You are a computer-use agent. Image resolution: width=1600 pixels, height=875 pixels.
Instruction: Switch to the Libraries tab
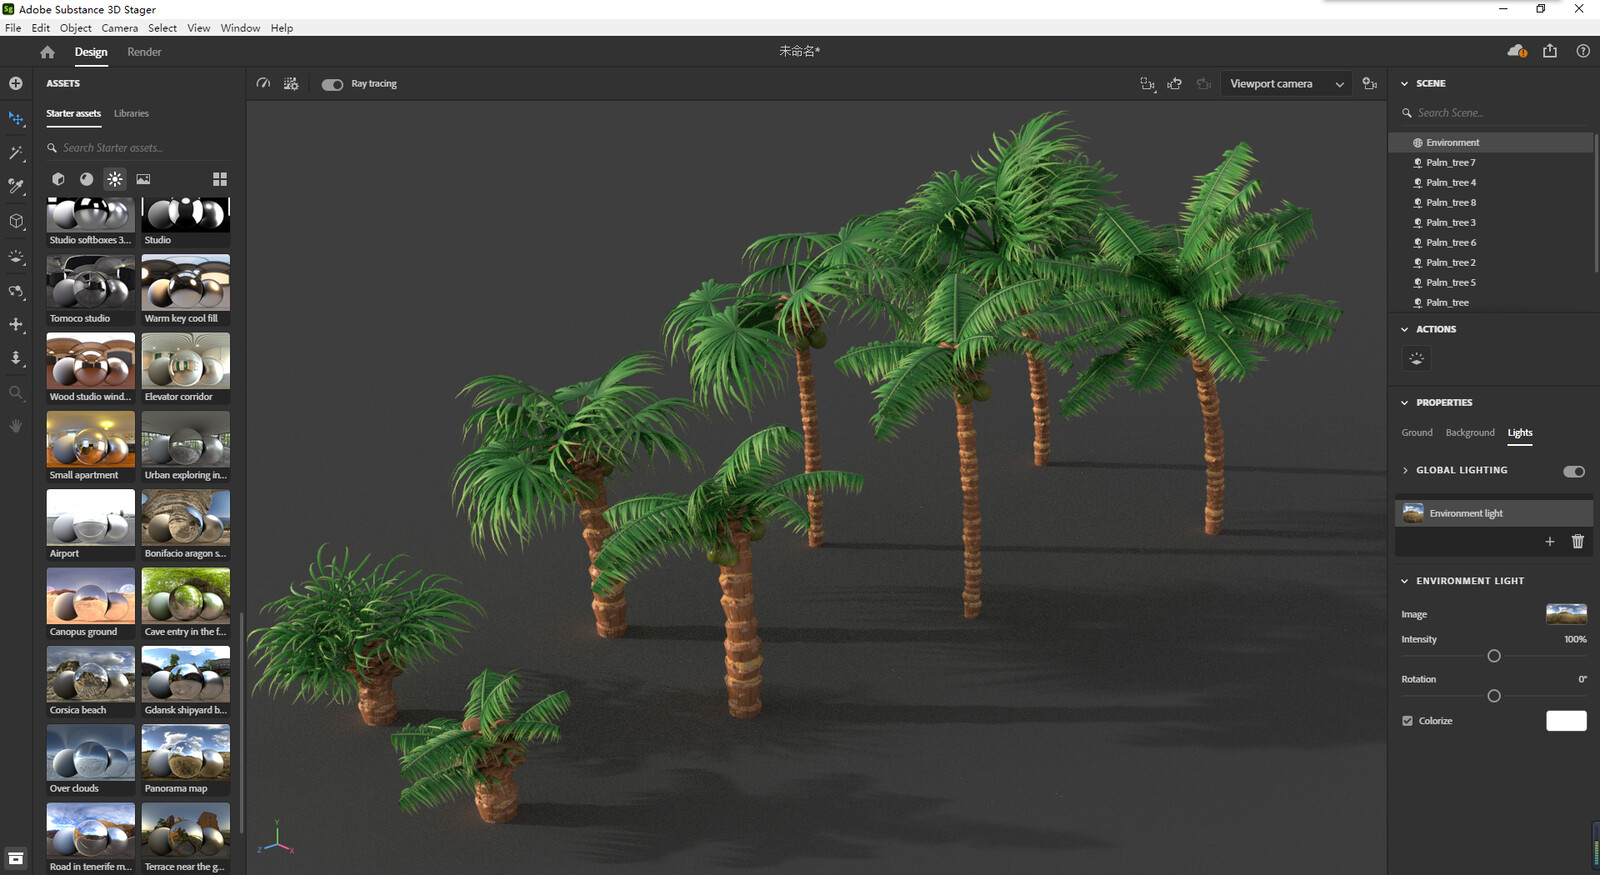tap(131, 114)
